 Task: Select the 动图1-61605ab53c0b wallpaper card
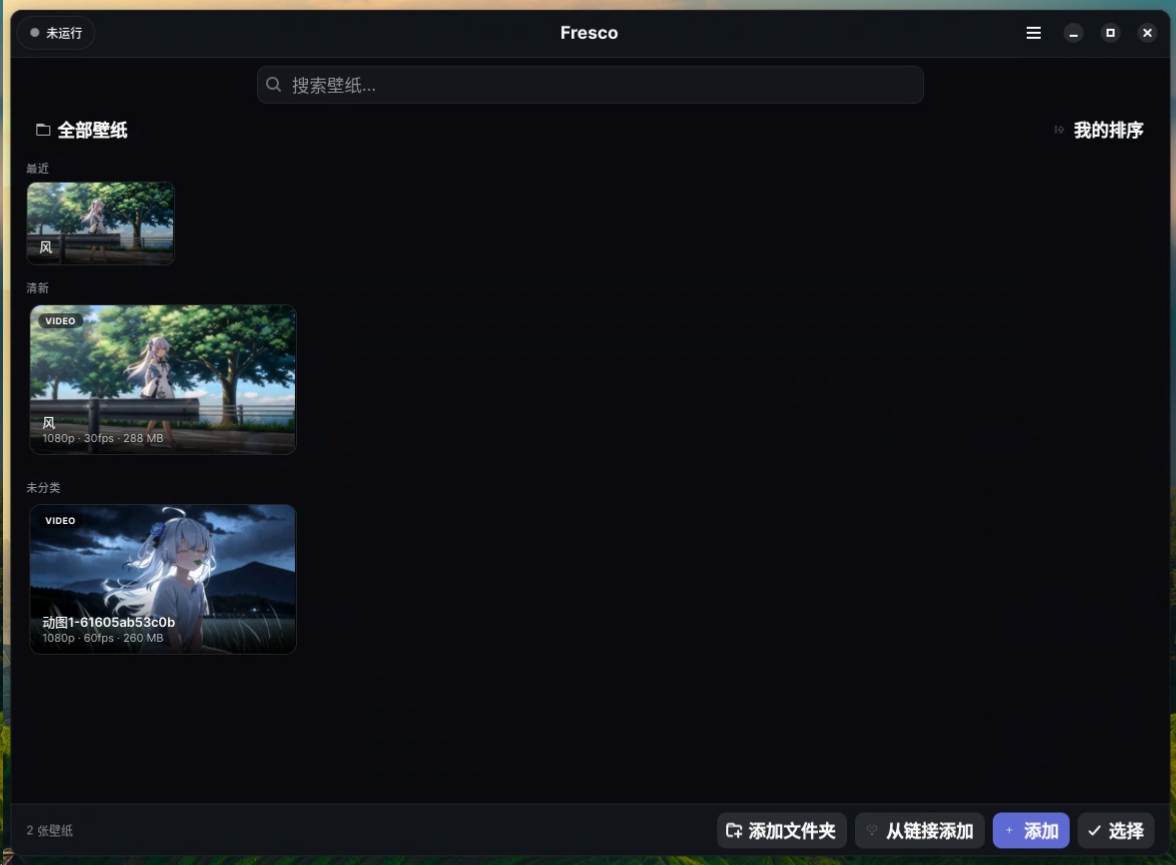163,578
